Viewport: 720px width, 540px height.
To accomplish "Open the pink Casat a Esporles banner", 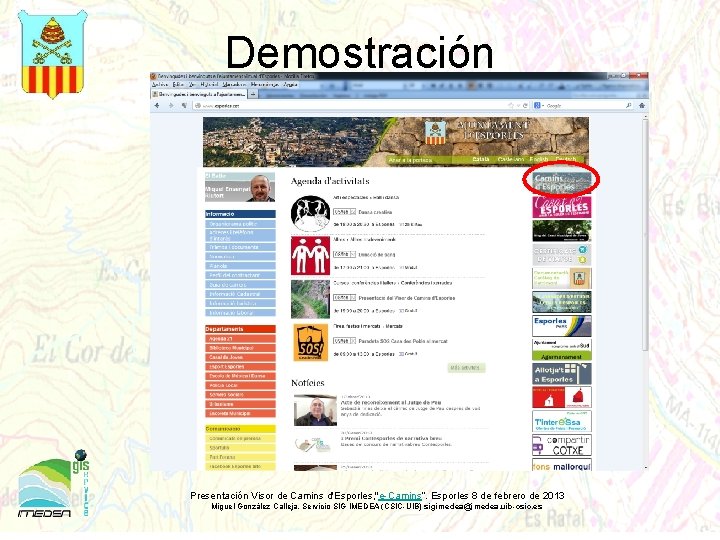I will click(562, 207).
